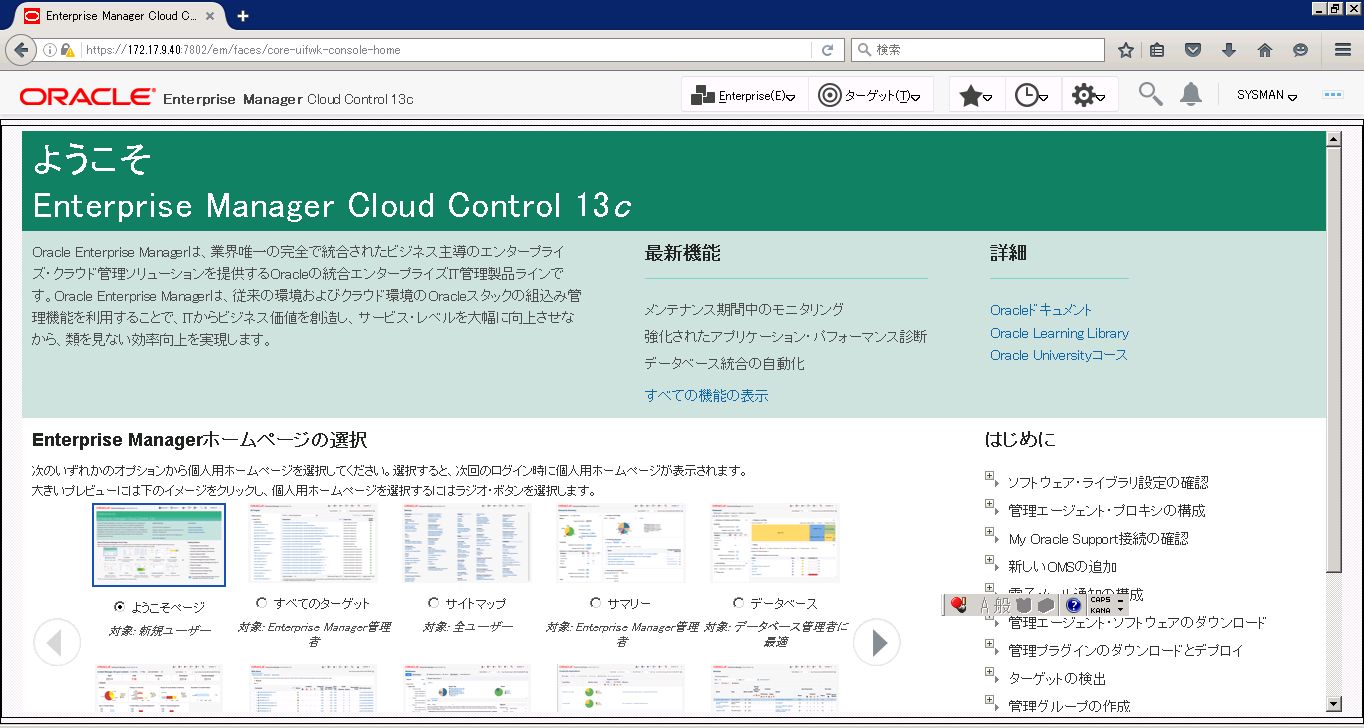The width and height of the screenshot is (1364, 728).
Task: Reload the page with the refresh icon
Action: [827, 50]
